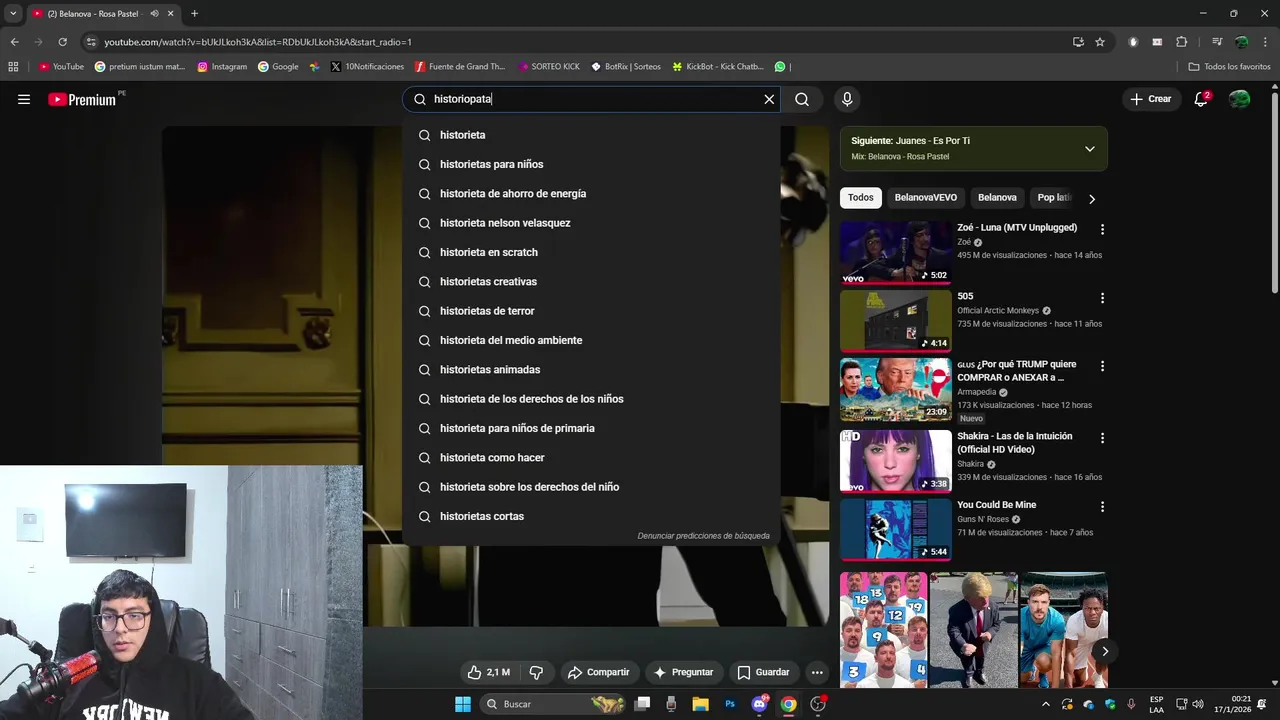Screen dimensions: 1280x720
Task: Mute the Belanova tab audio icon
Action: pyautogui.click(x=154, y=14)
